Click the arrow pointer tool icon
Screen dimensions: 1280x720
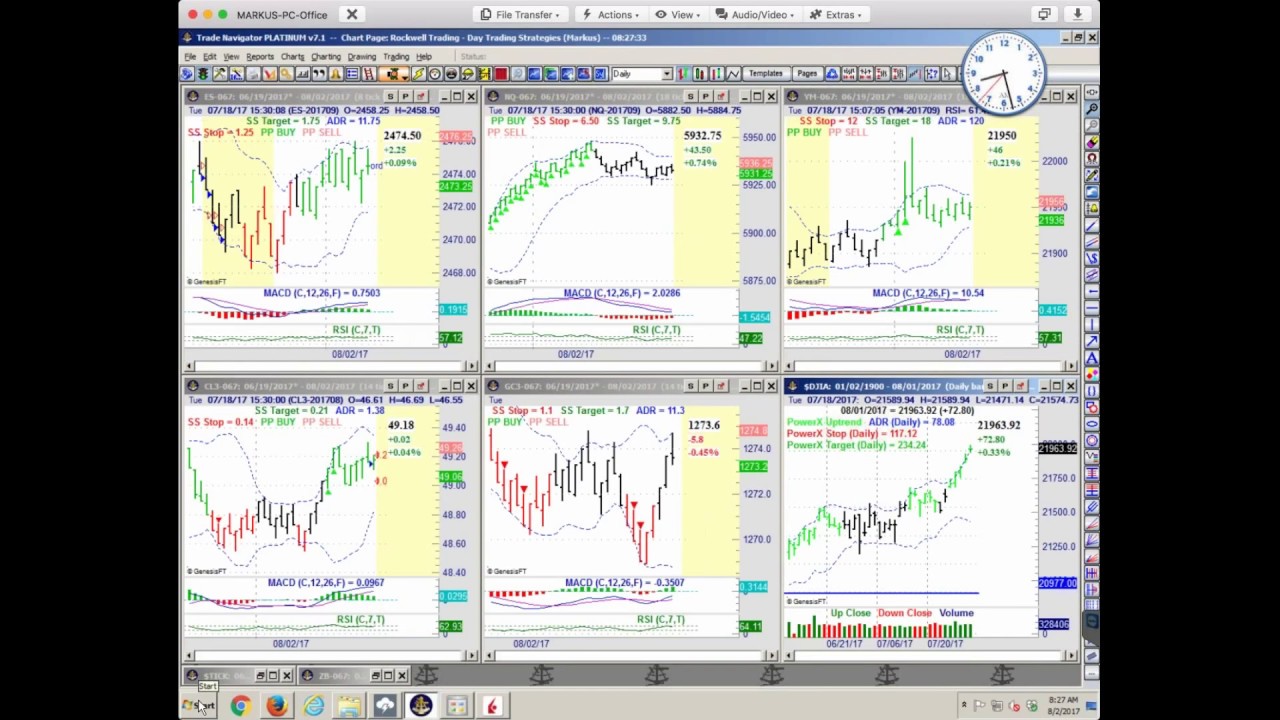pyautogui.click(x=947, y=74)
